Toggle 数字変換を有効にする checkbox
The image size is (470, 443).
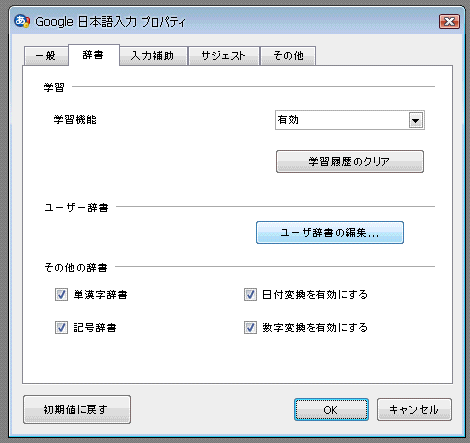pyautogui.click(x=250, y=328)
